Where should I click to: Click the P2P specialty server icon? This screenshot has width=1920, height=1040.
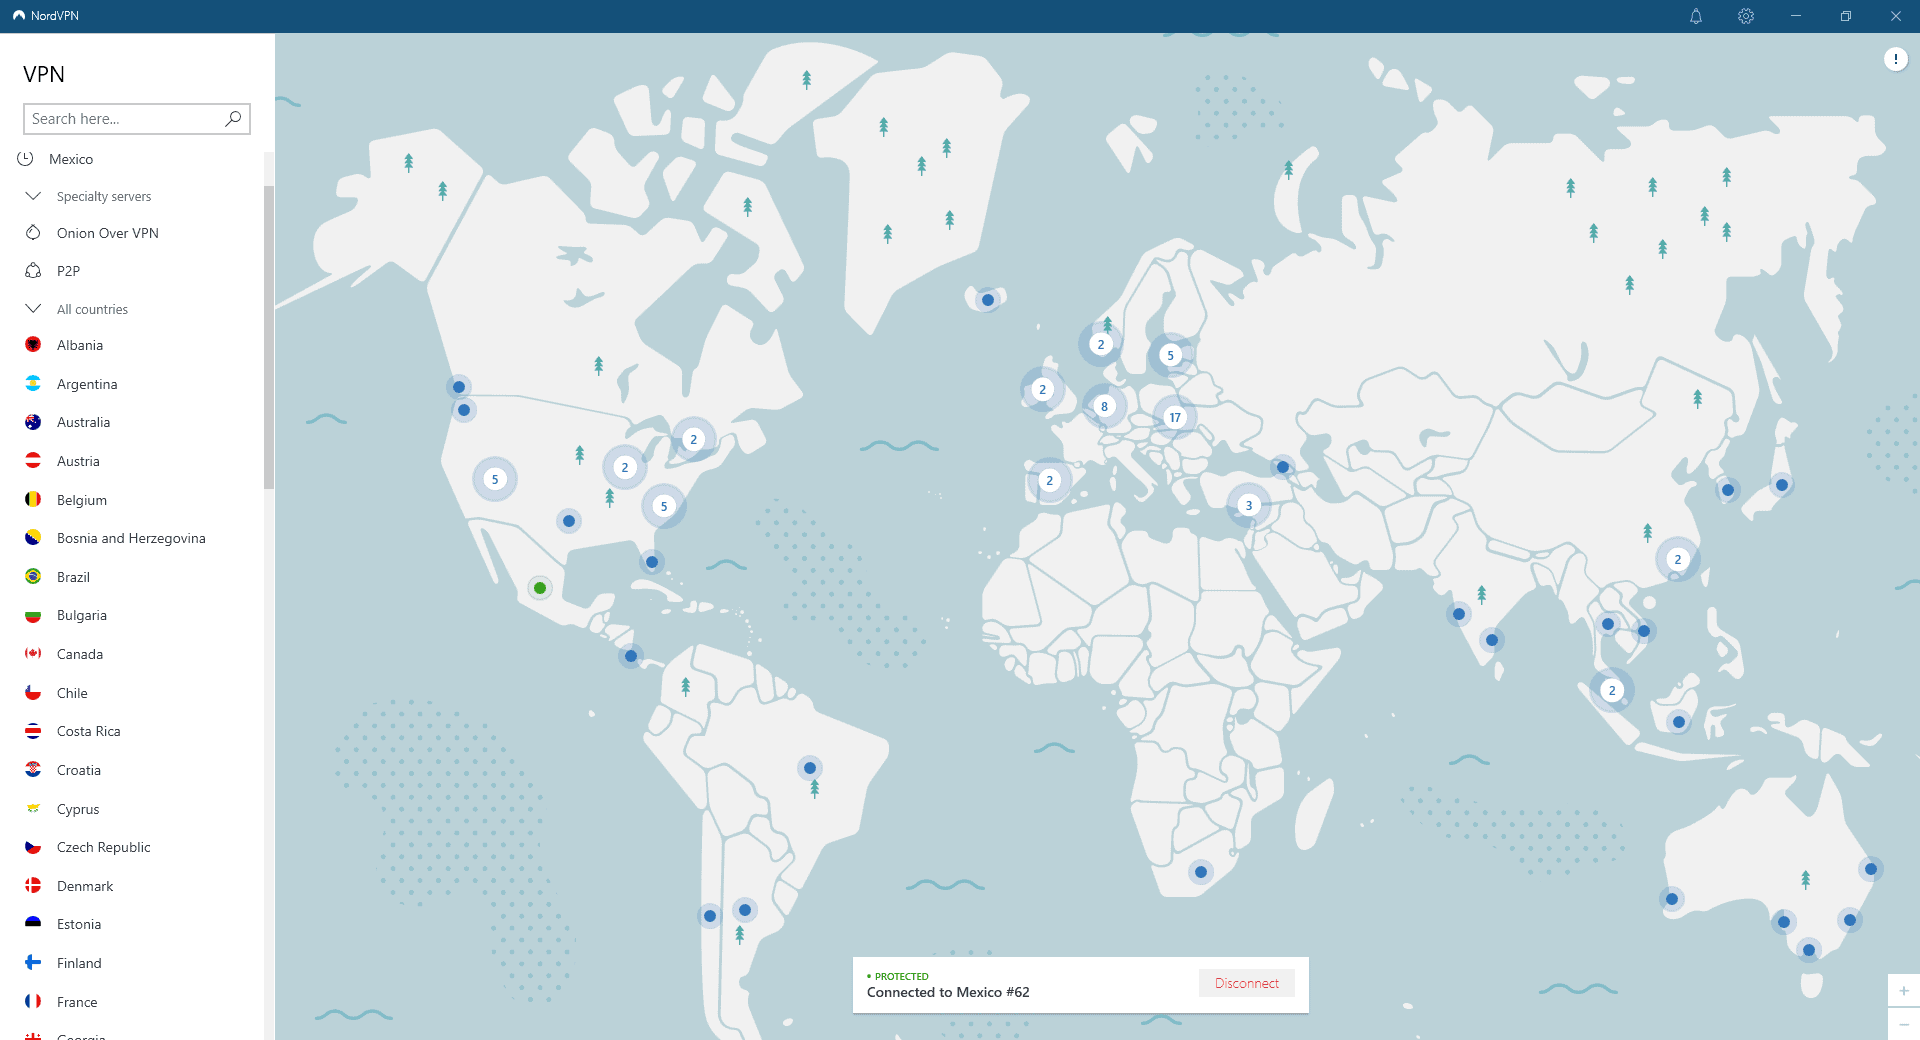pos(33,270)
